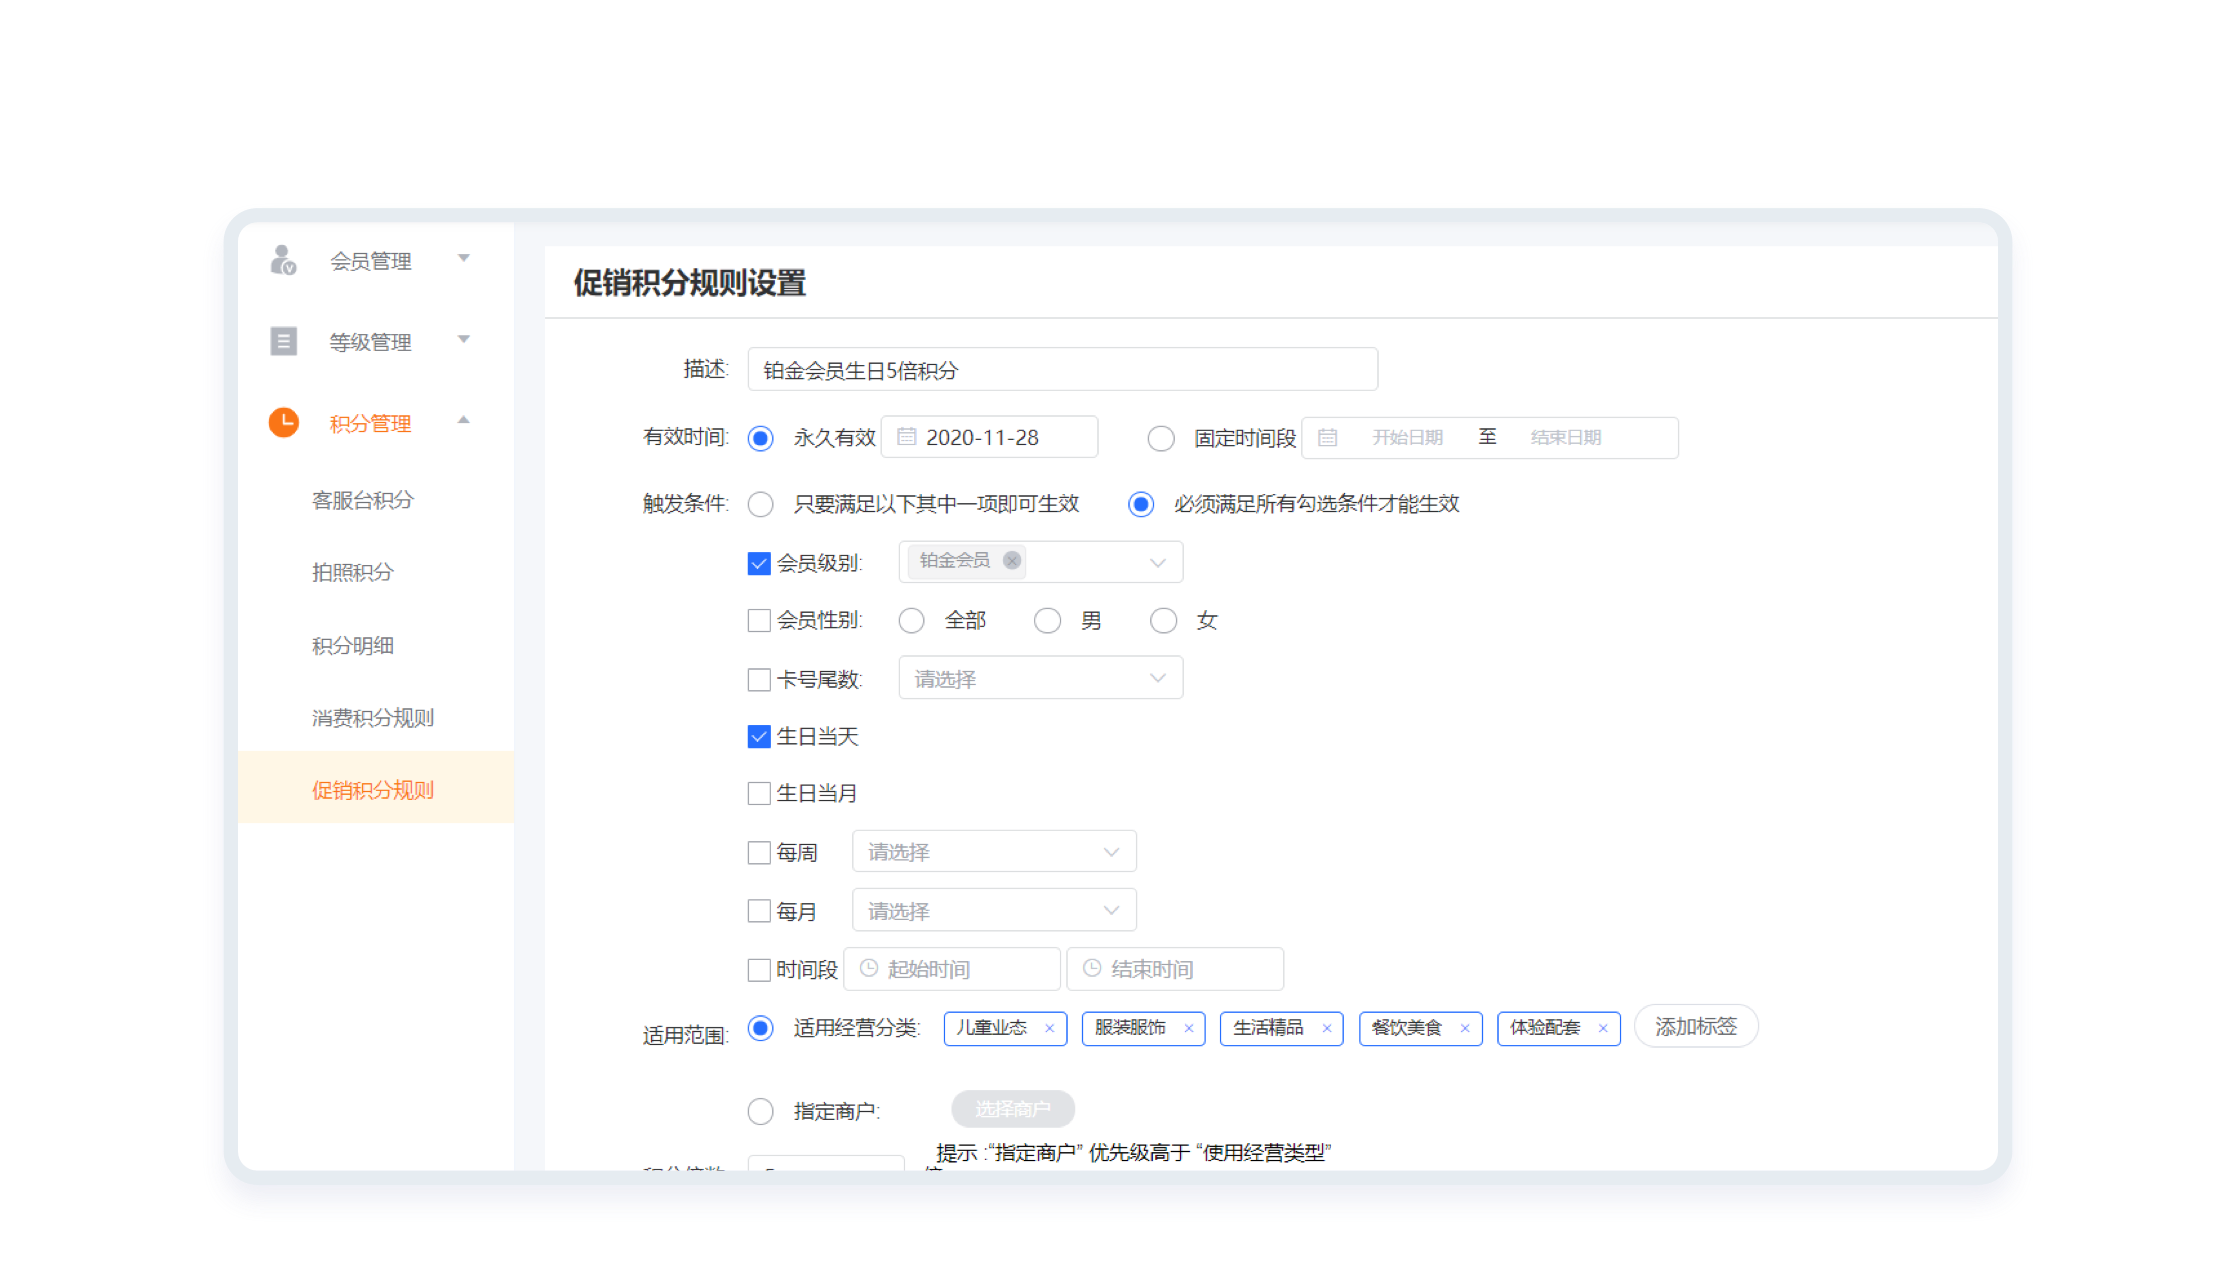Viewport: 2236px width, 1276px height.
Task: Click the 等级管理 list icon
Action: [x=284, y=341]
